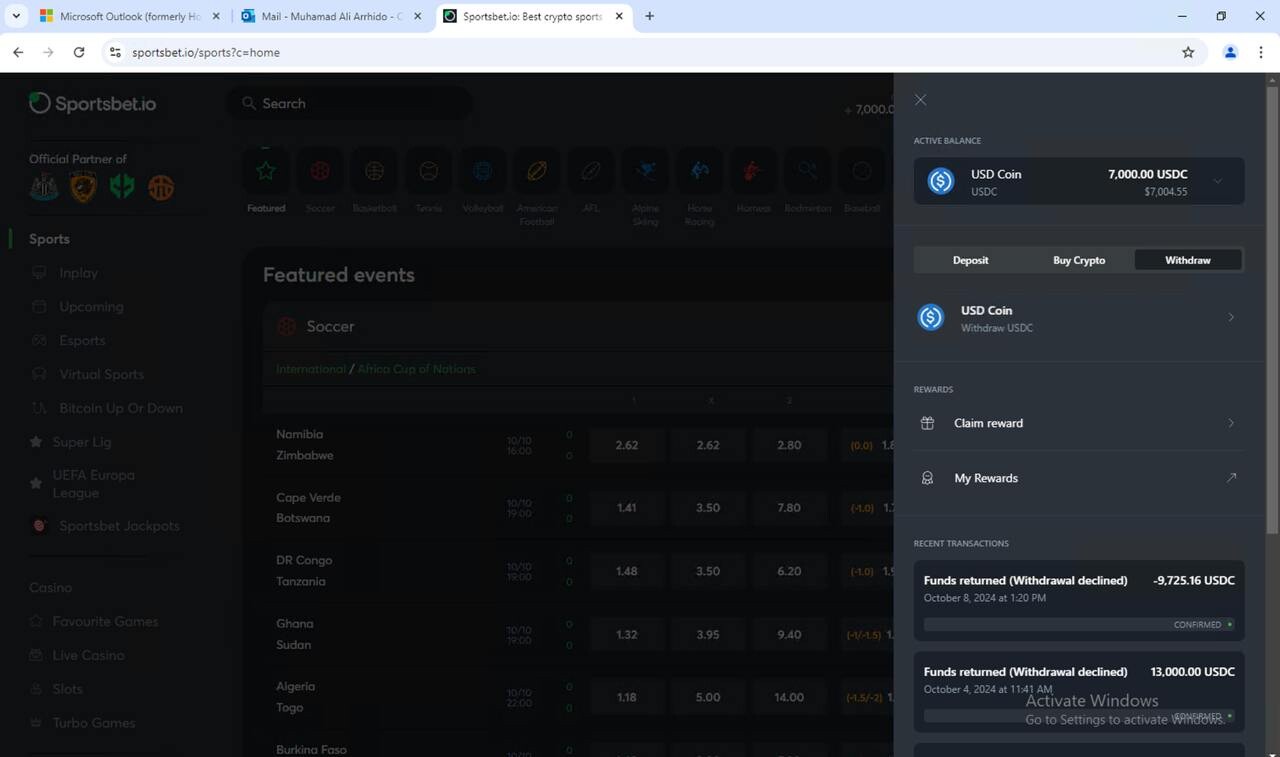Viewport: 1280px width, 757px height.
Task: Open Live Casino in sidebar
Action: (x=88, y=655)
